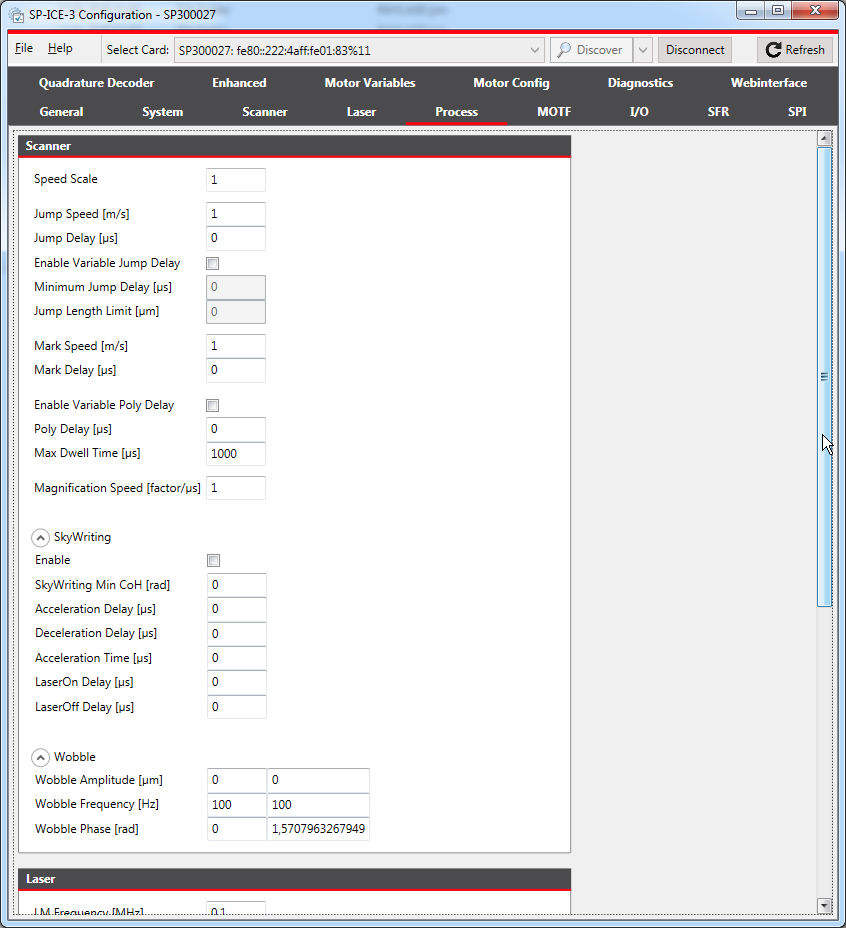Click the vertical scrollbar thumb
The width and height of the screenshot is (846, 928).
(x=824, y=377)
